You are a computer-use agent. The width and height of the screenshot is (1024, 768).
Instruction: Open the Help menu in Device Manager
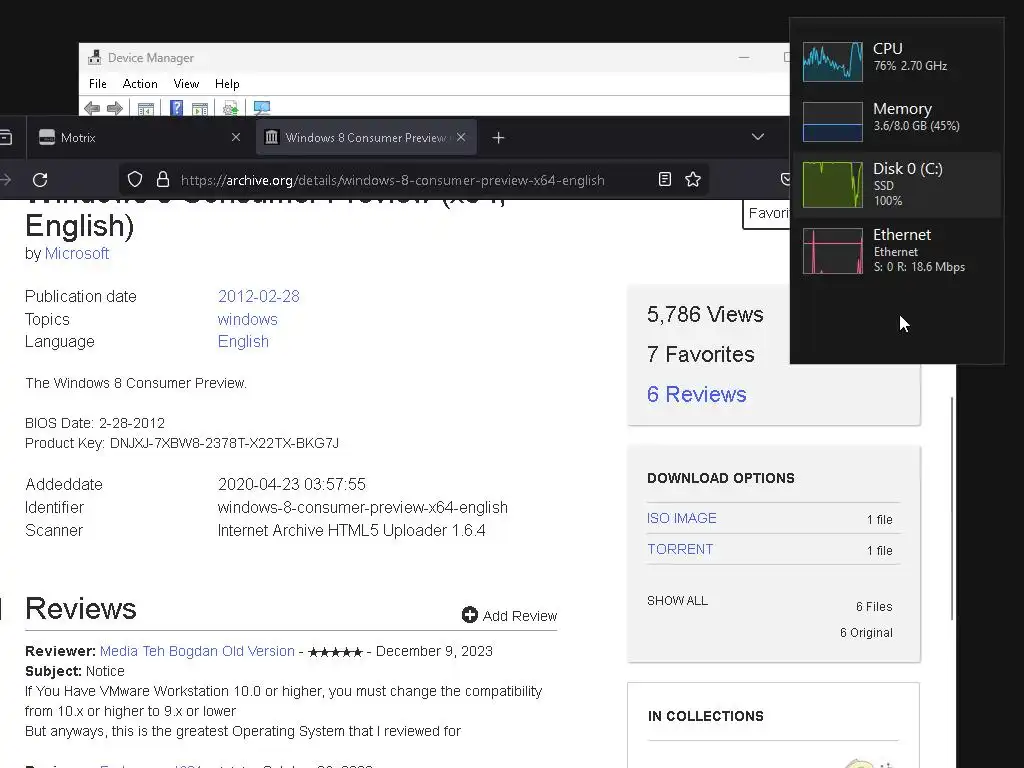[x=227, y=84]
